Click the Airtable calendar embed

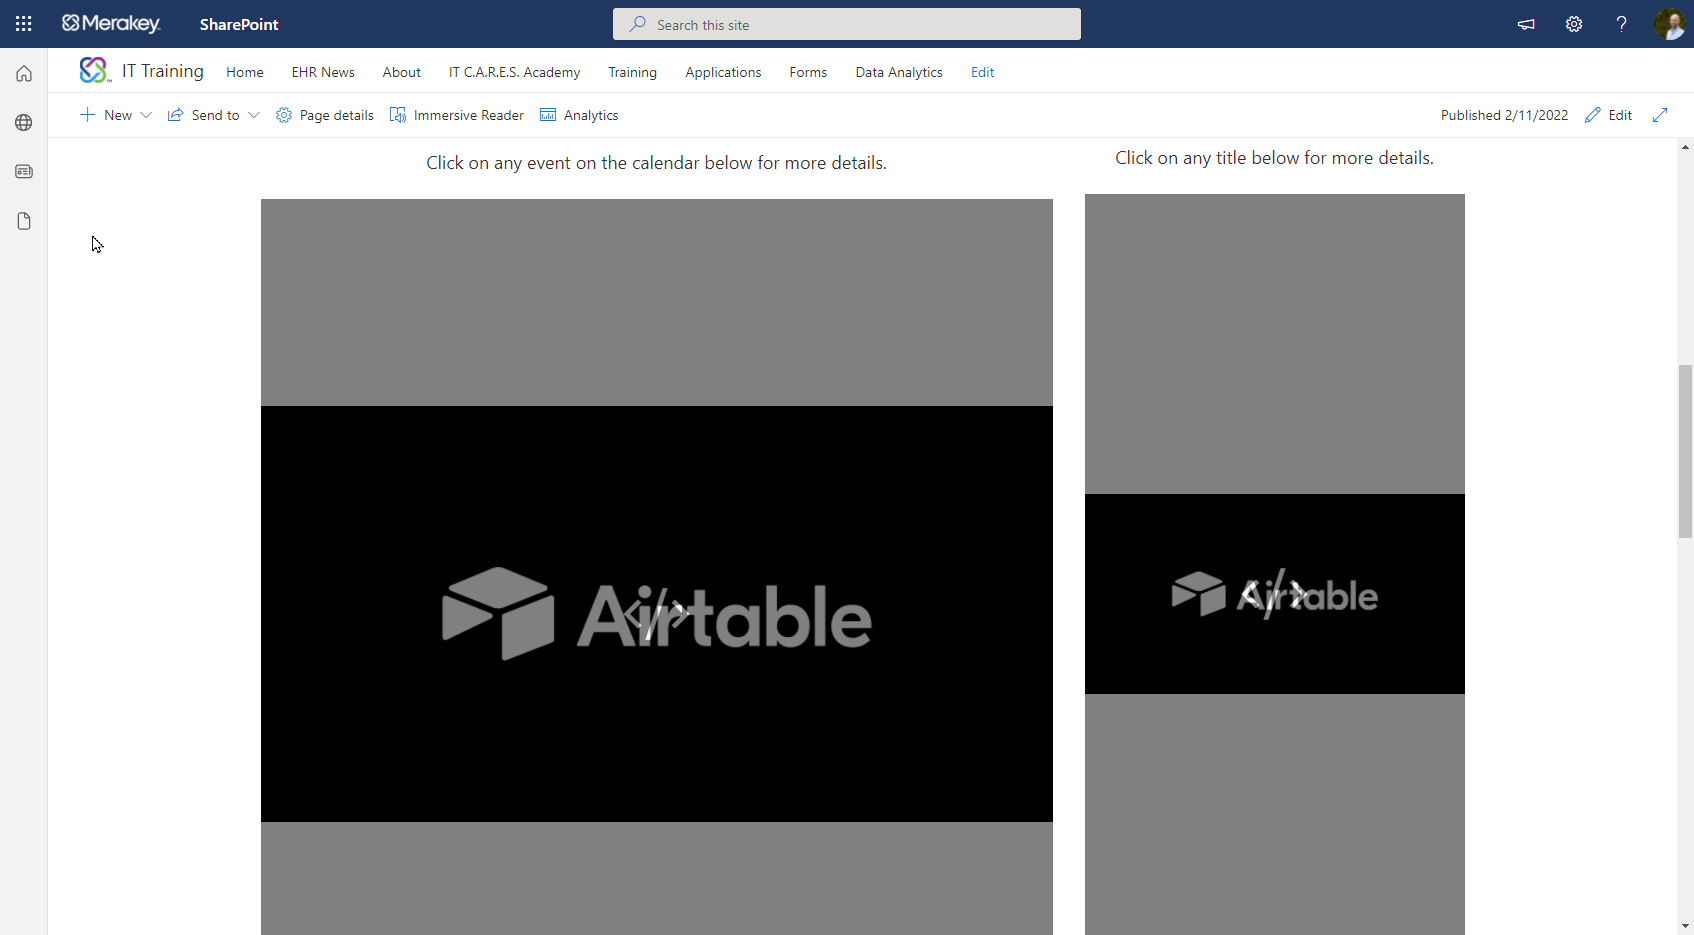pos(657,567)
